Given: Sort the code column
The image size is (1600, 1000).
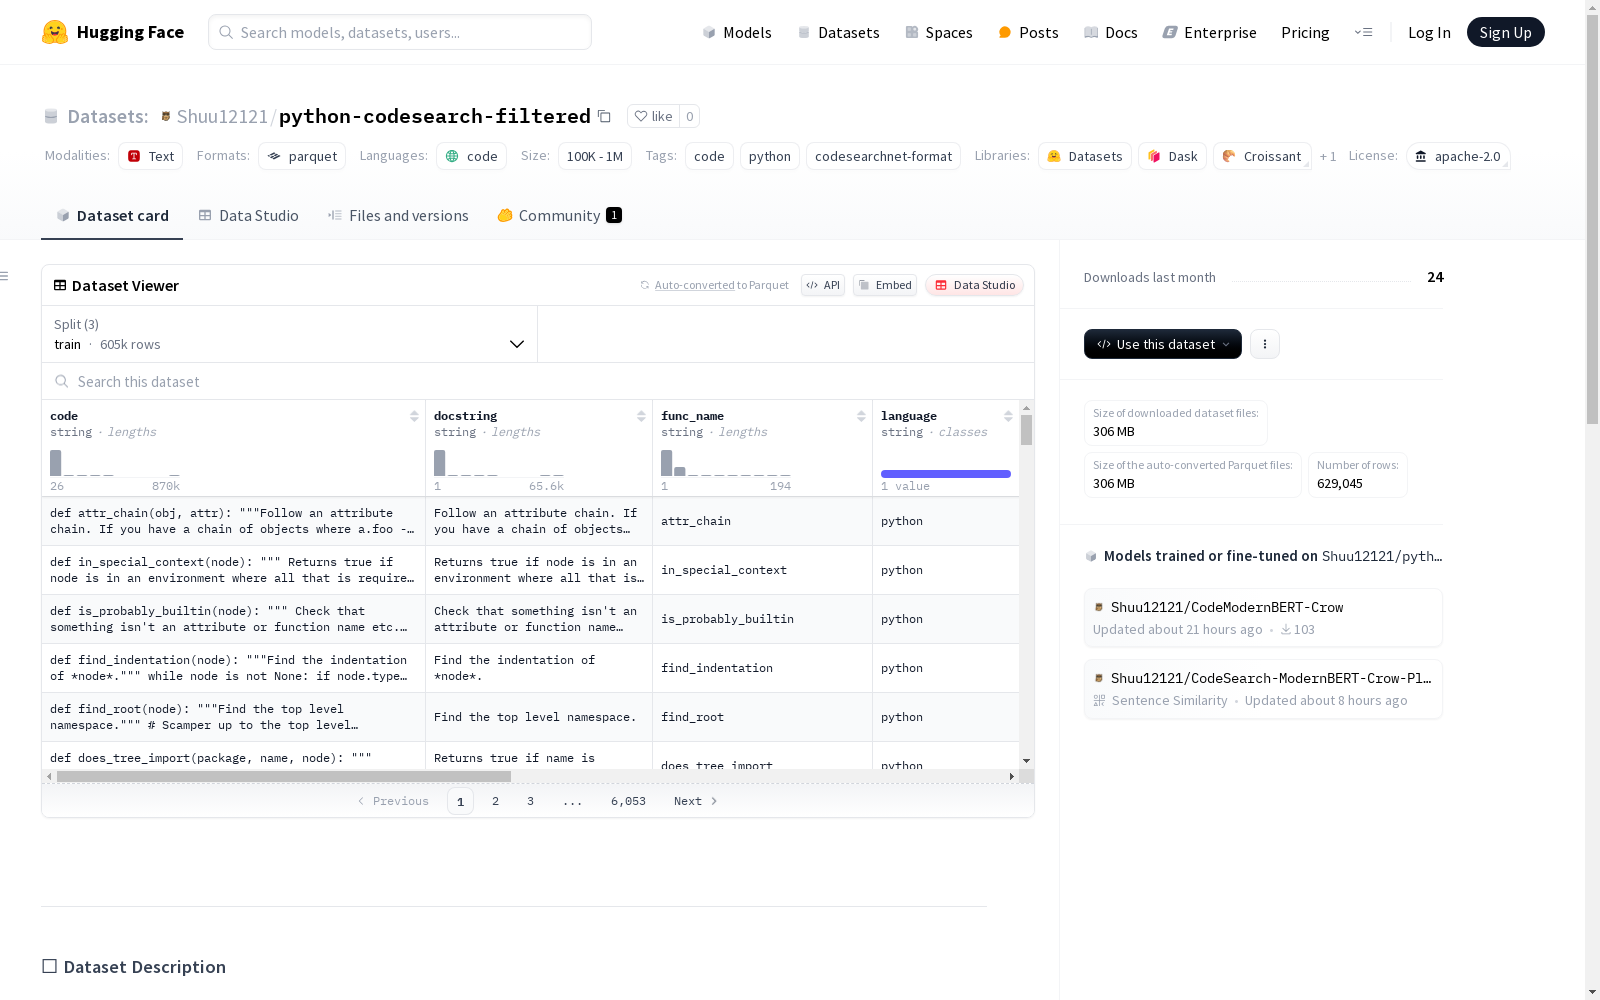Looking at the screenshot, I should click(x=414, y=416).
